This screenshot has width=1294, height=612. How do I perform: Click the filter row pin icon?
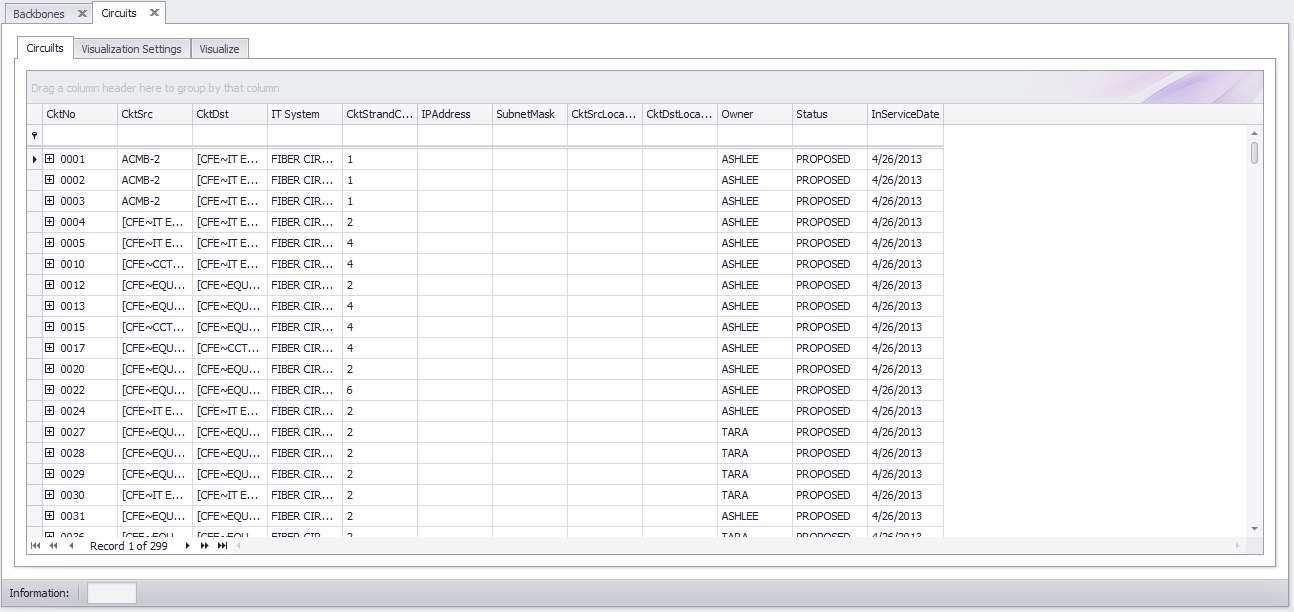click(35, 135)
